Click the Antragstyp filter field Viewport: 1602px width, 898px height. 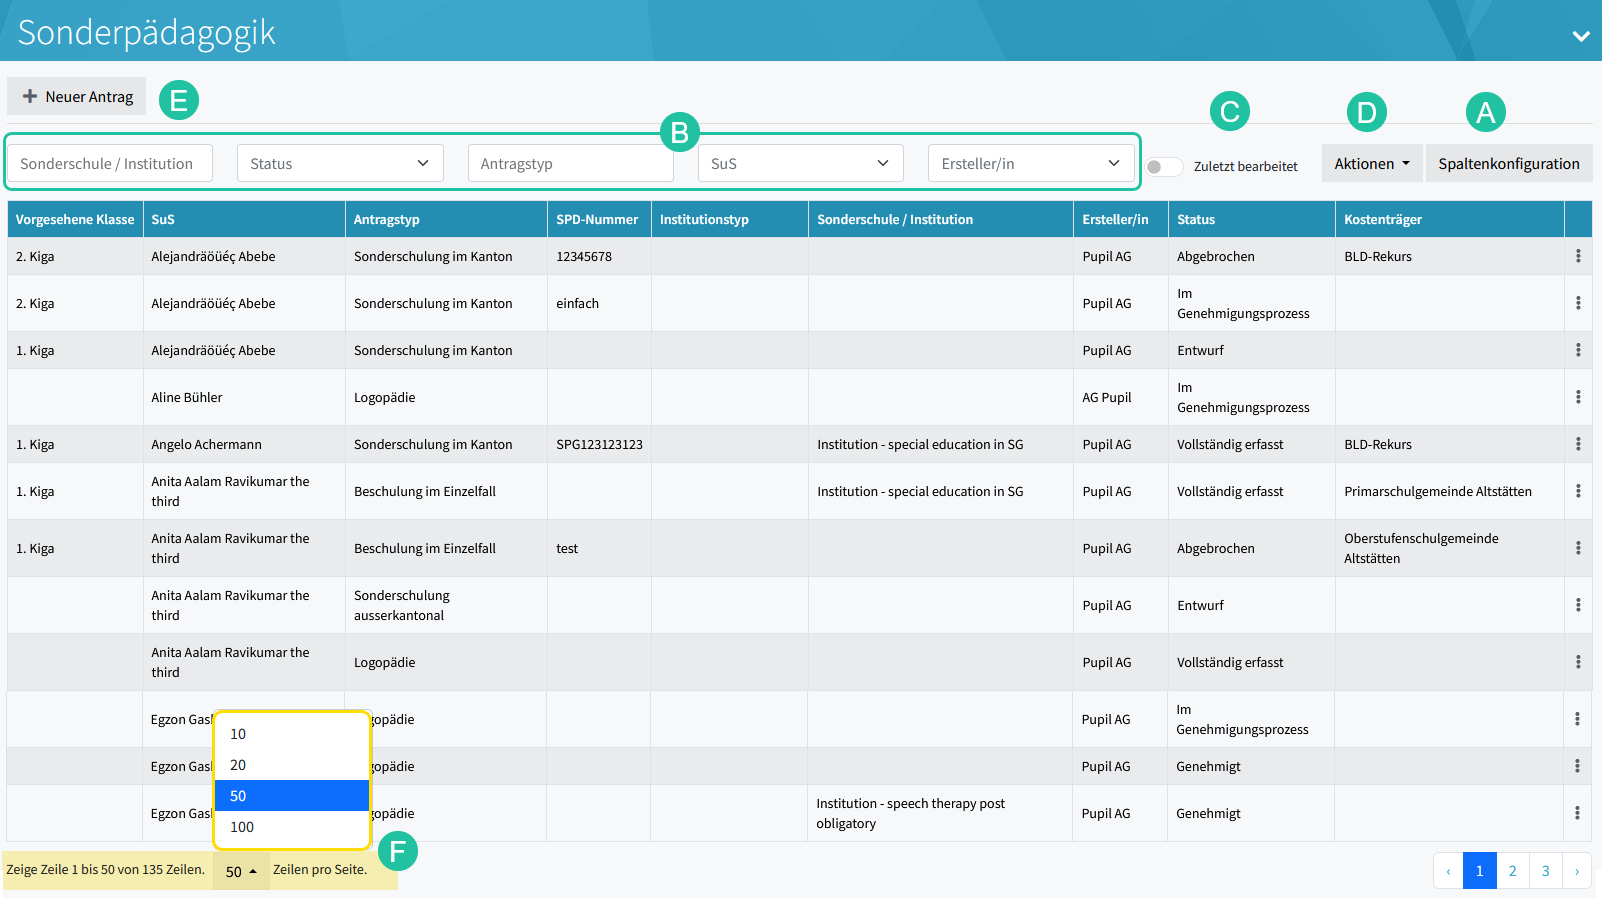click(570, 163)
